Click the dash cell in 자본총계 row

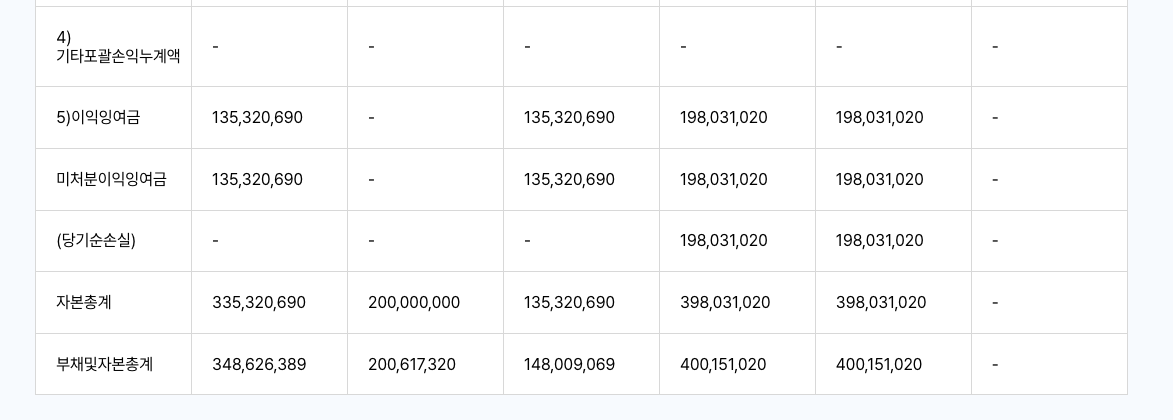pyautogui.click(x=995, y=303)
